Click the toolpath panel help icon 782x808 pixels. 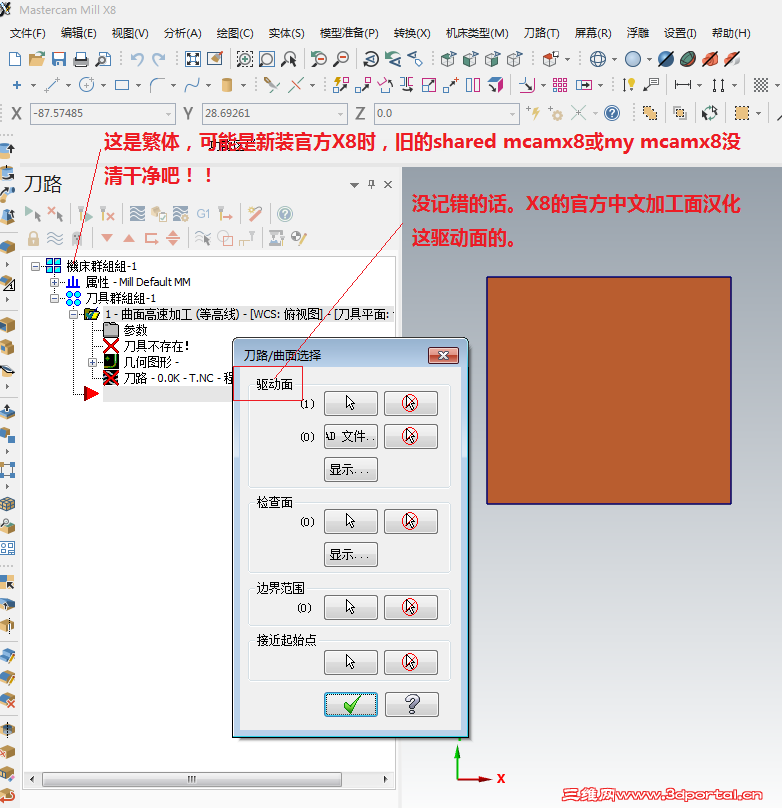point(285,213)
